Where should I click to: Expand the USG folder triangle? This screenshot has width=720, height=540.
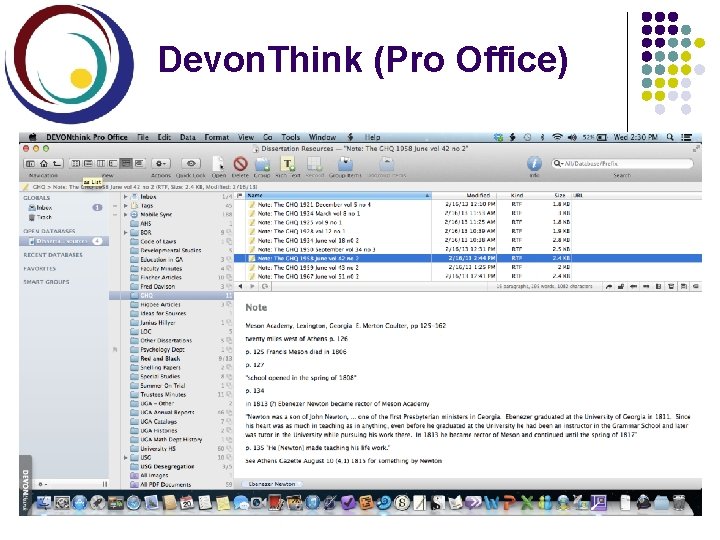(x=125, y=457)
